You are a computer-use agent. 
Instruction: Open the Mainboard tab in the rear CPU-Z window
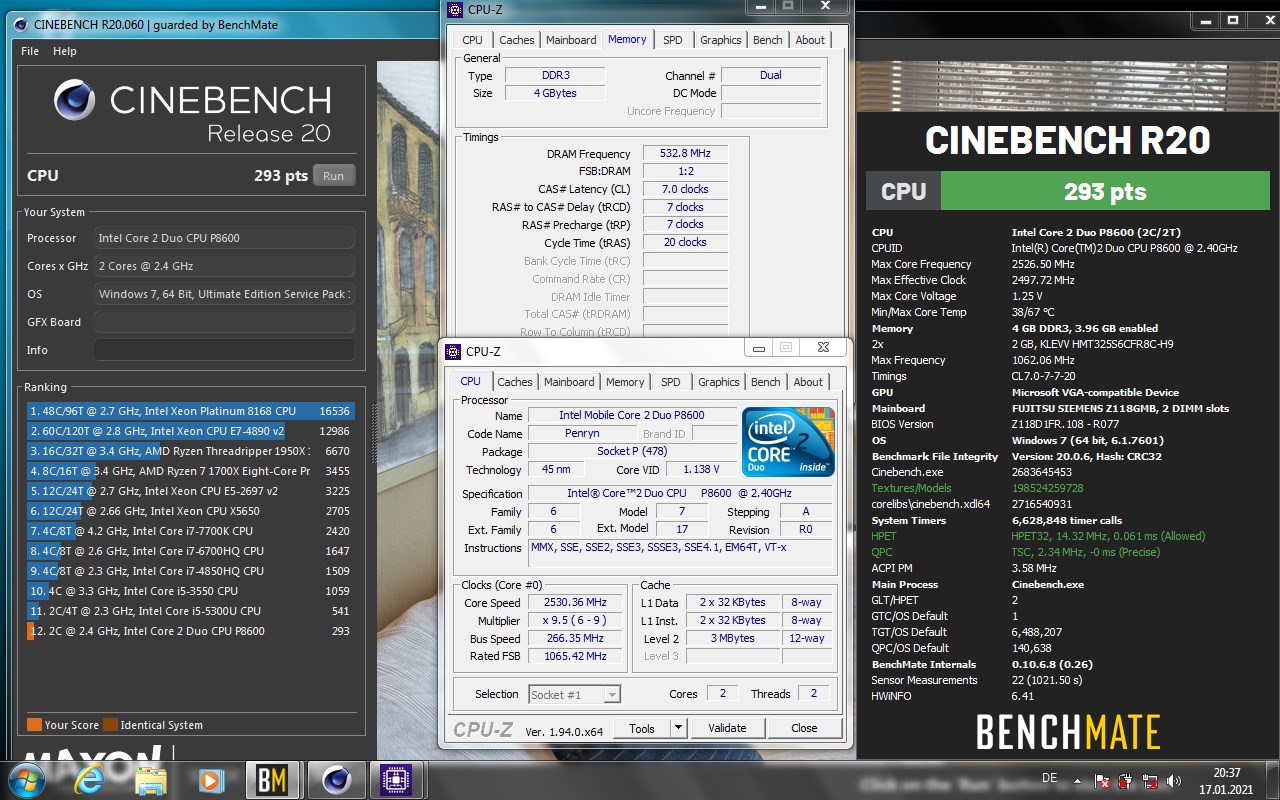[571, 40]
